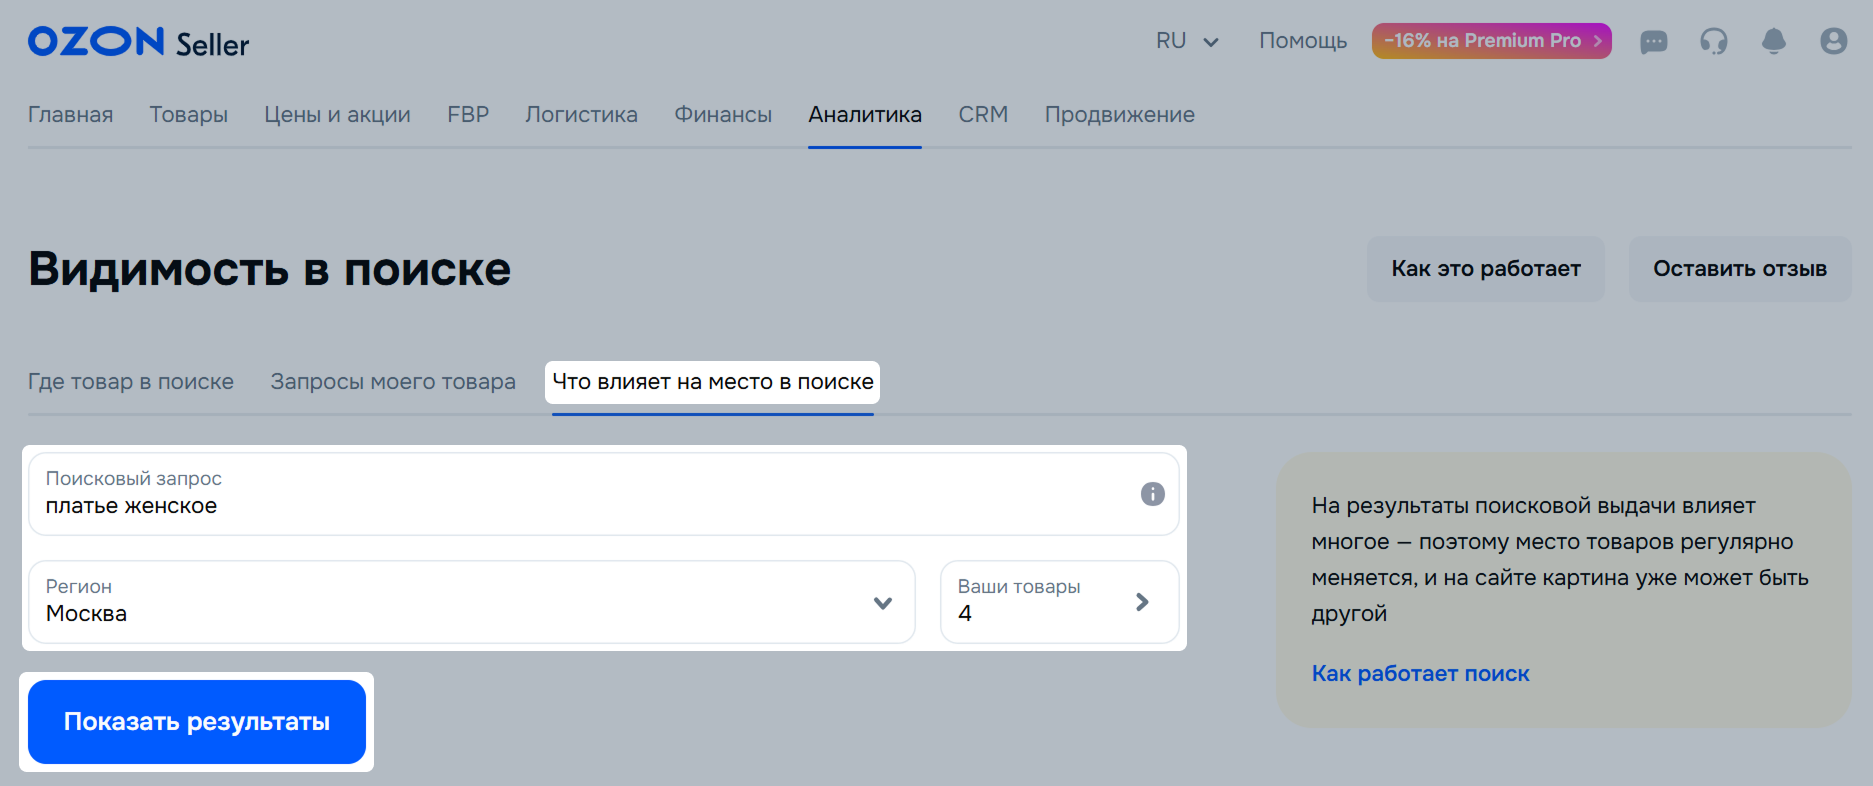Click the Поисковый запрос input field
Image resolution: width=1873 pixels, height=786 pixels.
(580, 496)
